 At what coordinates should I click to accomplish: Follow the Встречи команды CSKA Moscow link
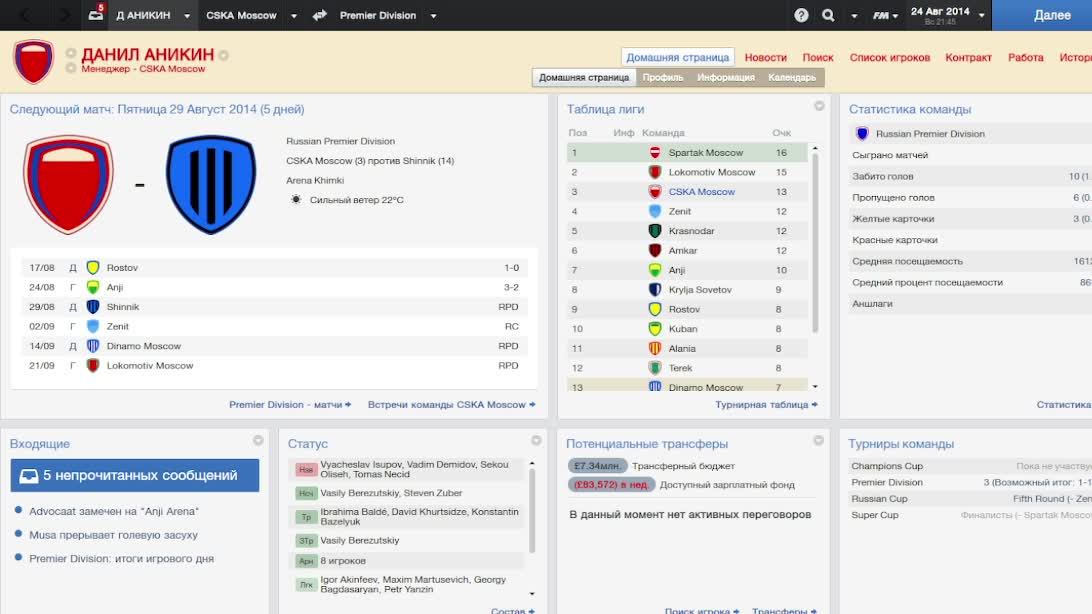coord(451,404)
